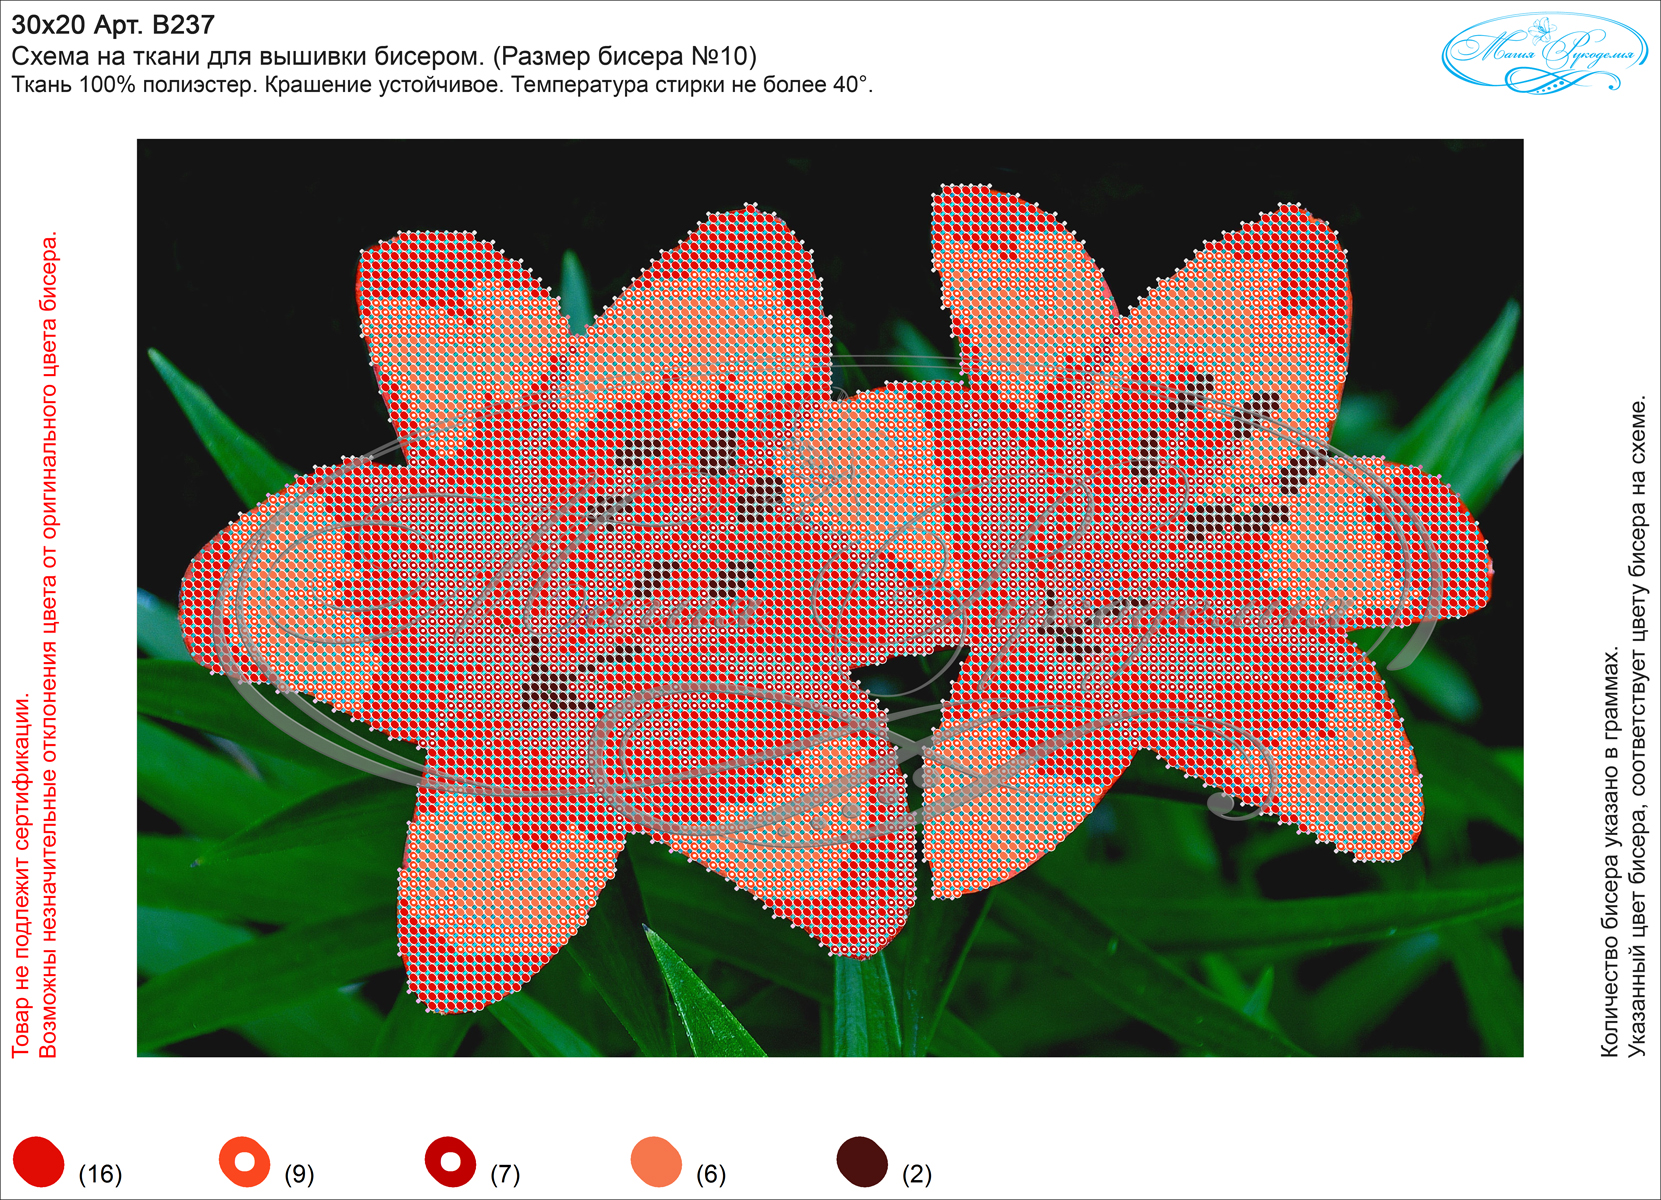This screenshot has width=1661, height=1200.
Task: Click the solid red bead swatch
Action: 38,1162
